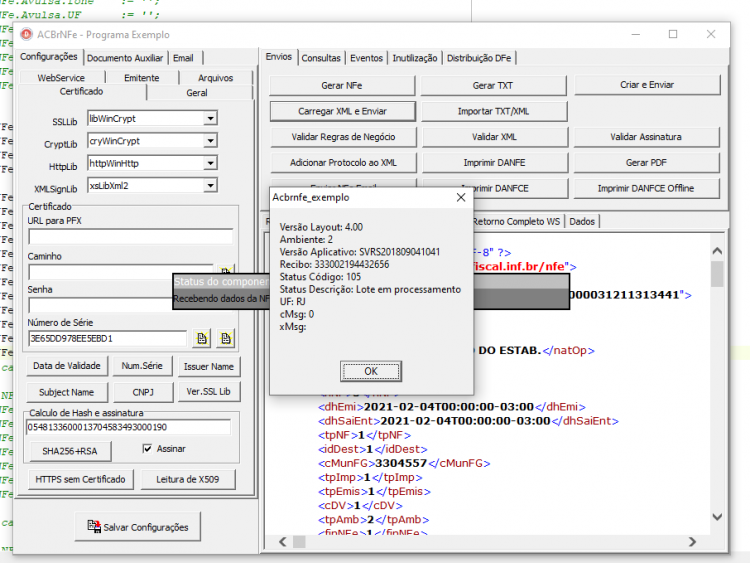Click the Recibo number 333002194432656 text

pyautogui.click(x=352, y=265)
